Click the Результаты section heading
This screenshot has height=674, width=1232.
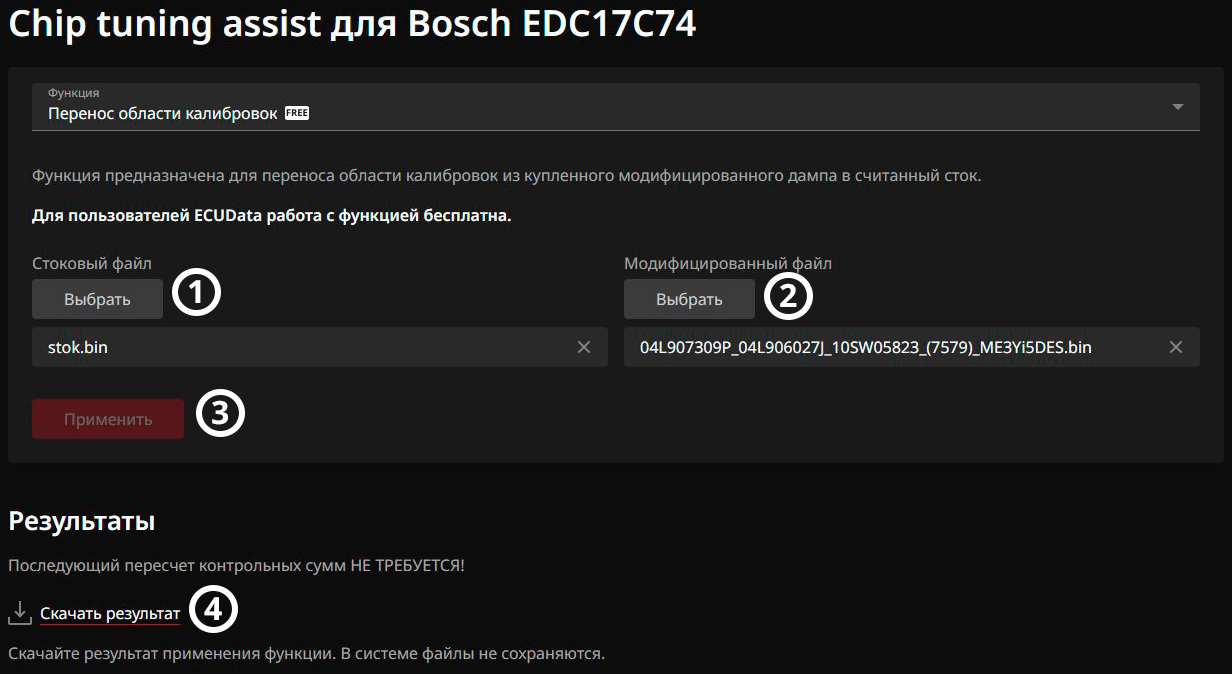(x=81, y=520)
